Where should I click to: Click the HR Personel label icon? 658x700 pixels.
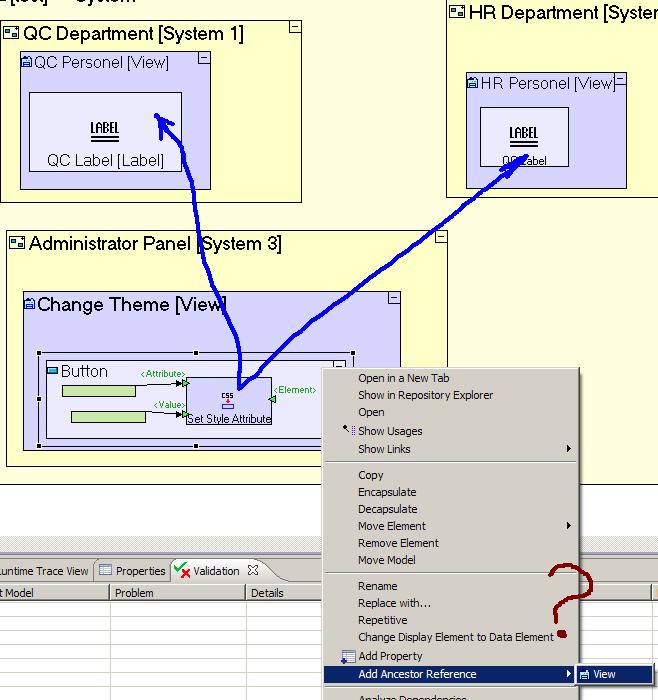pyautogui.click(x=523, y=135)
